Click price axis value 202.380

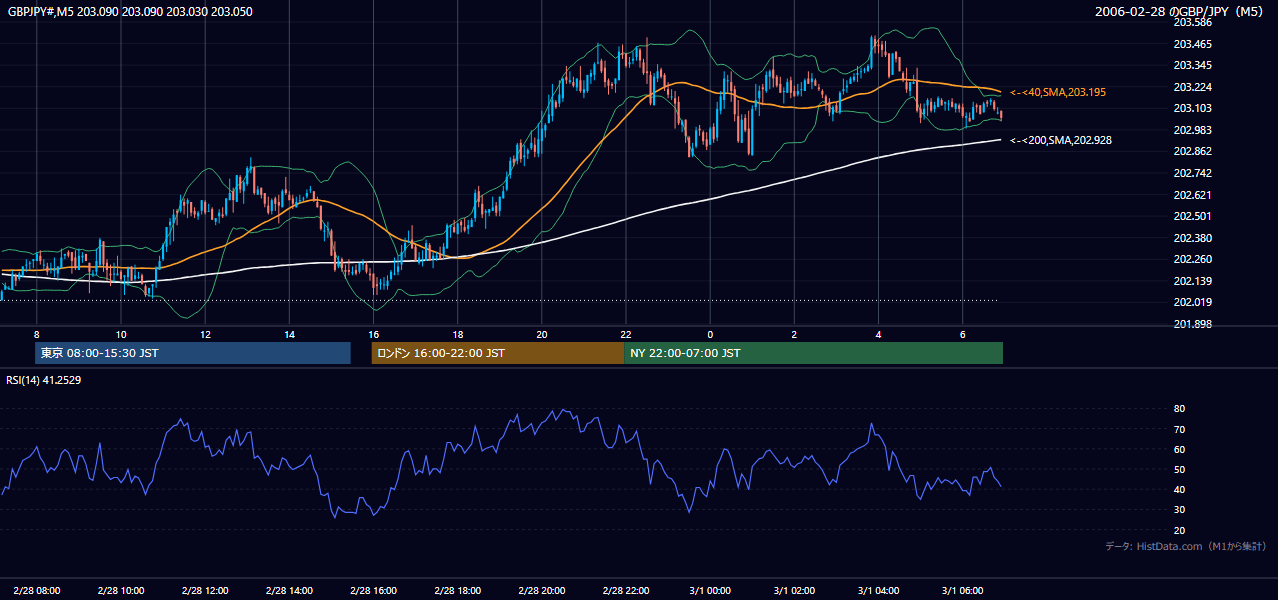coord(1192,238)
